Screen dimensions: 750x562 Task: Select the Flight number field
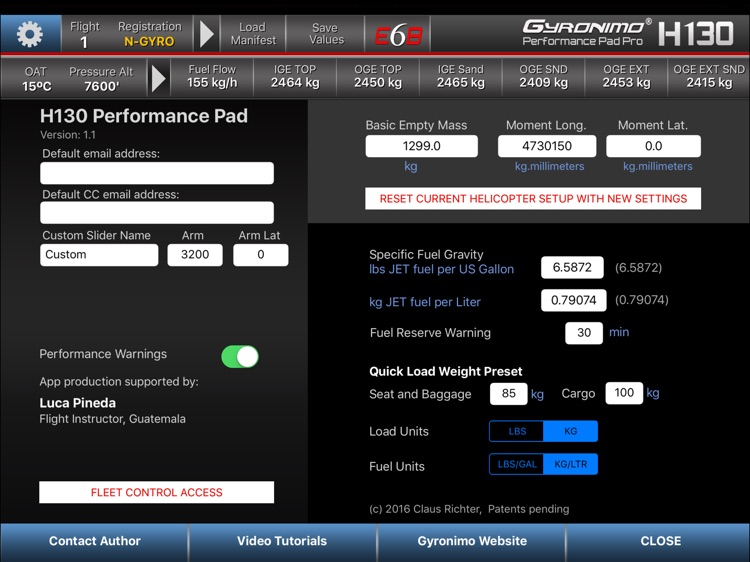click(84, 34)
